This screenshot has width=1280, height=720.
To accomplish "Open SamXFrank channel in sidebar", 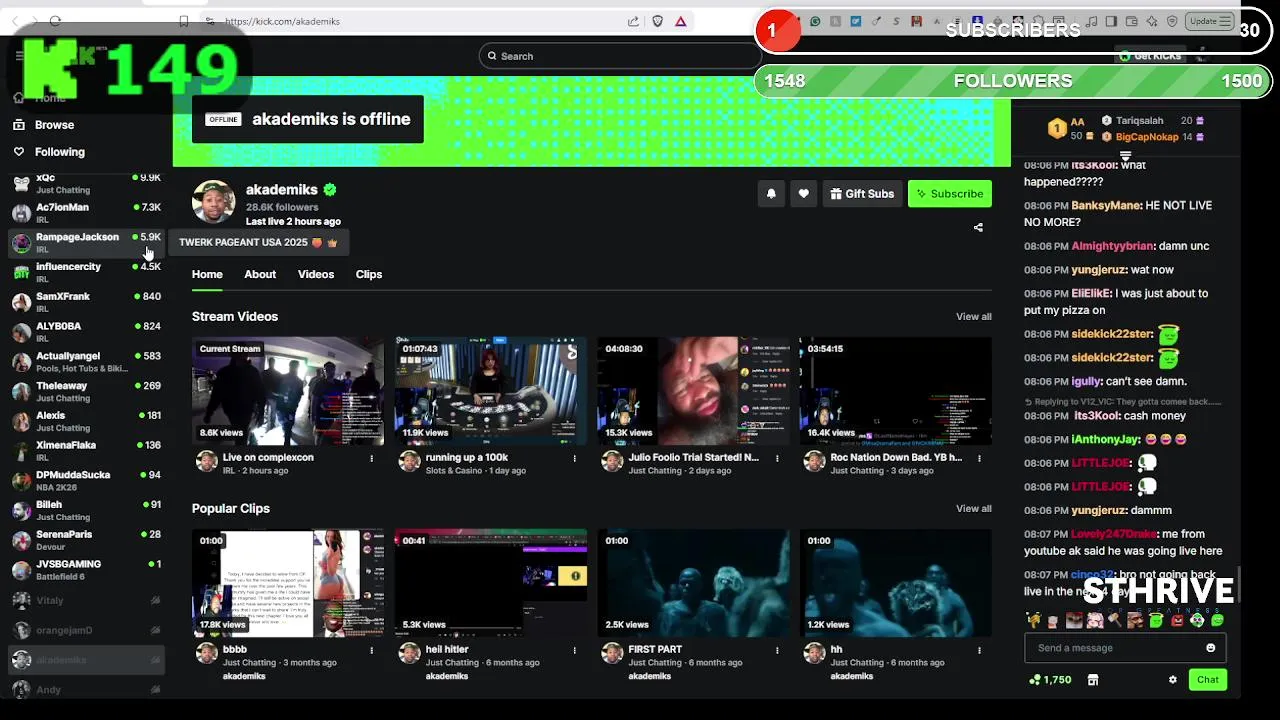I will click(x=86, y=302).
